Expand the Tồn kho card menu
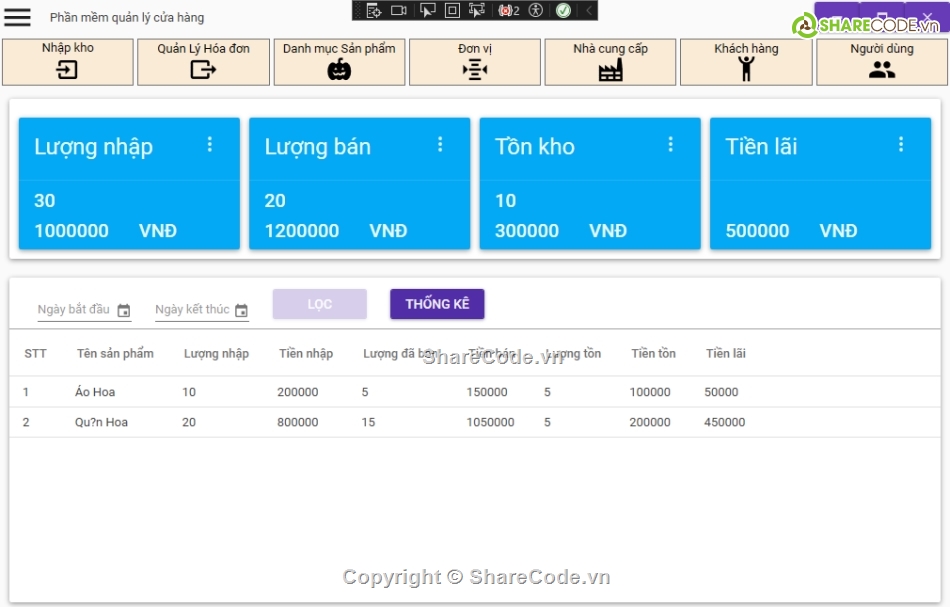The width and height of the screenshot is (950, 607). 670,145
